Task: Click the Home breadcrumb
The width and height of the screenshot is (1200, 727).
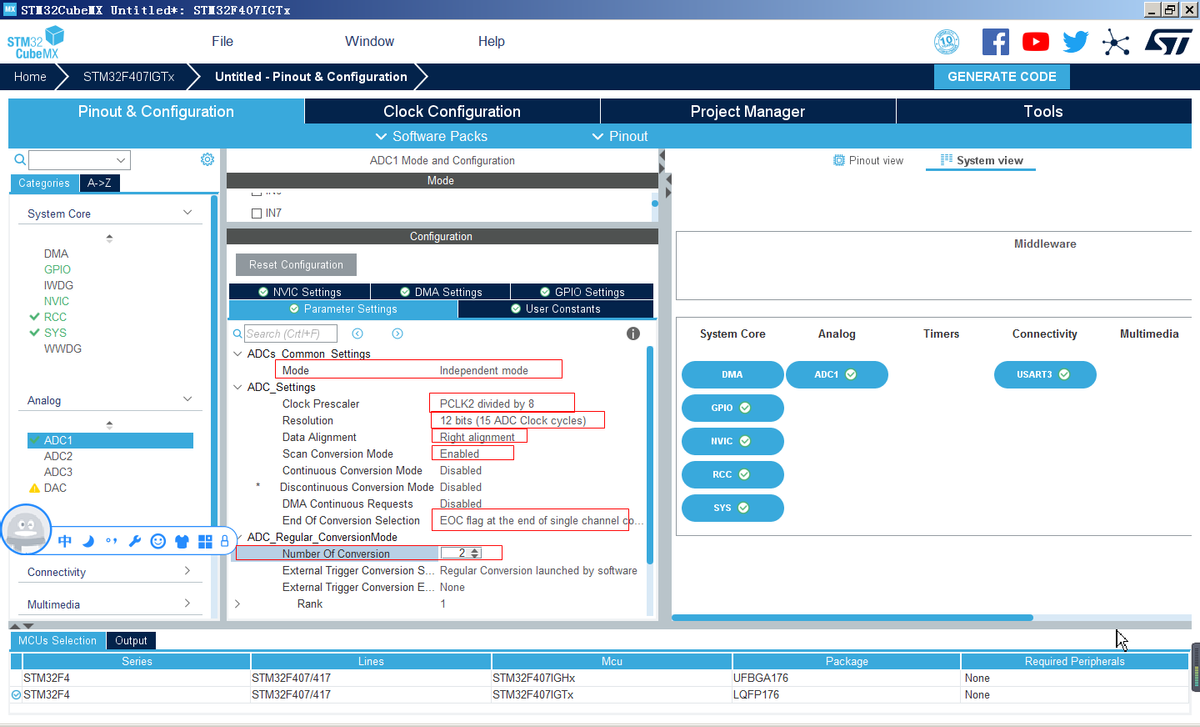Action: (x=30, y=76)
